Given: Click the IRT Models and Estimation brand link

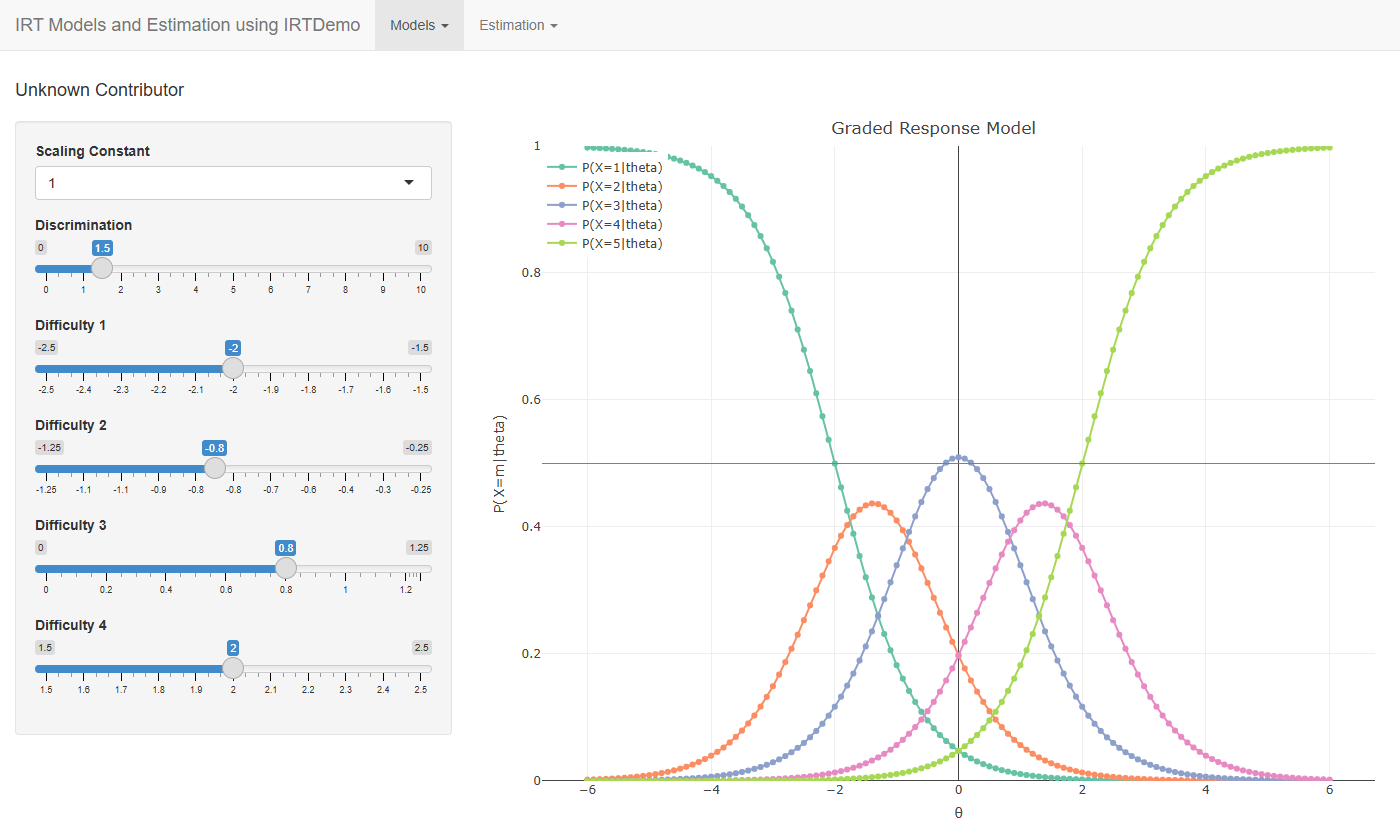Looking at the screenshot, I should click(x=188, y=25).
